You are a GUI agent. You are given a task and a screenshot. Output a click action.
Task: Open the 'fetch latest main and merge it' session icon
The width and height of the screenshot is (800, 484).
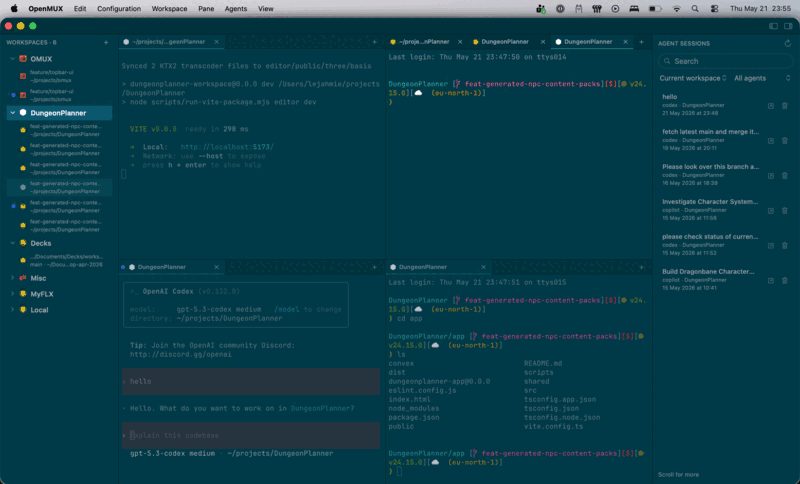tap(771, 141)
